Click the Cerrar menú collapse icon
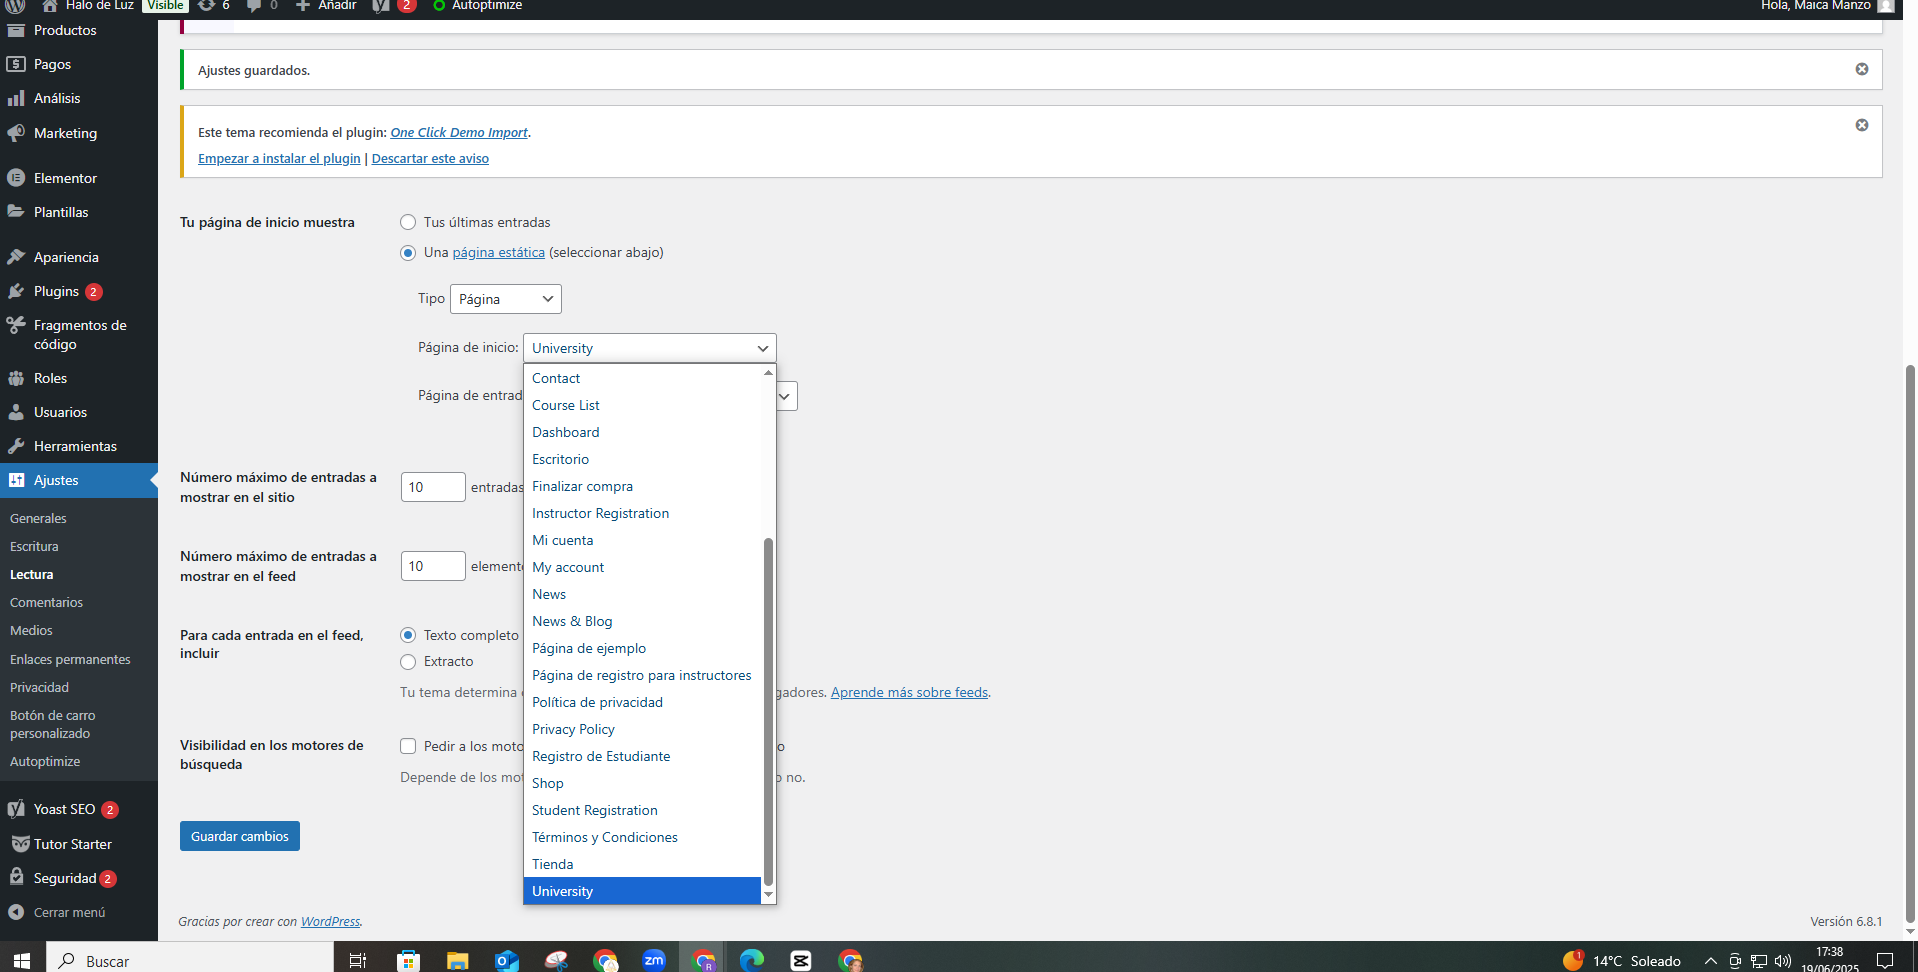The width and height of the screenshot is (1918, 972). 16,912
